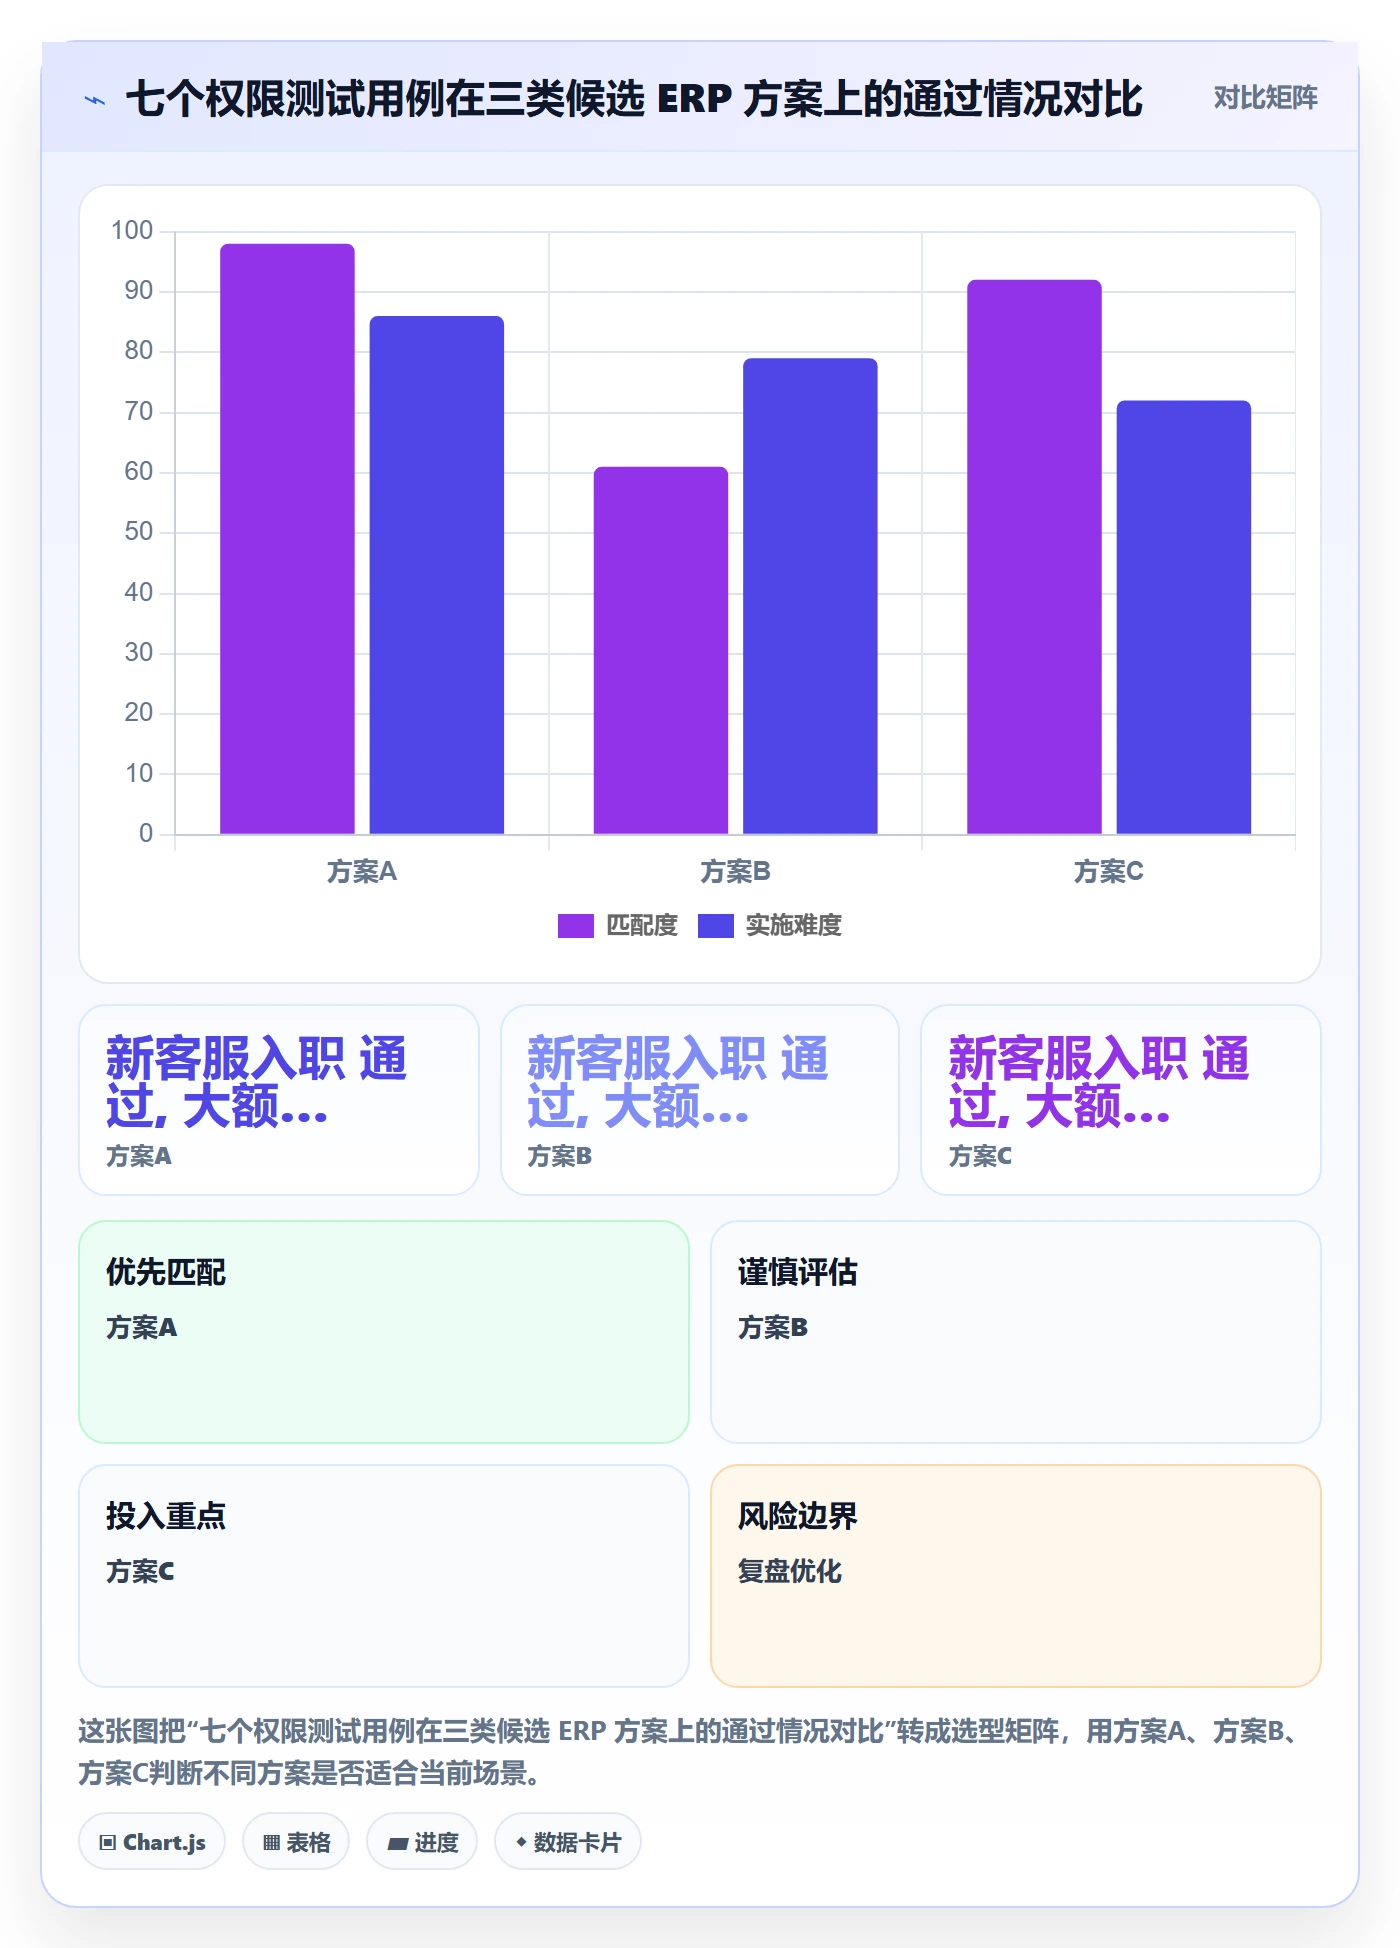Click the purple 匹配度 bar for 方案B

[x=661, y=650]
